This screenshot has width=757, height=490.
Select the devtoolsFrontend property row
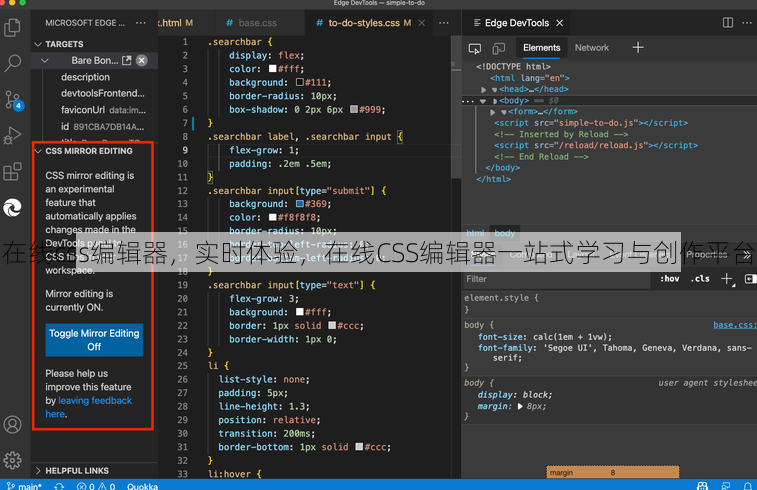(95, 93)
